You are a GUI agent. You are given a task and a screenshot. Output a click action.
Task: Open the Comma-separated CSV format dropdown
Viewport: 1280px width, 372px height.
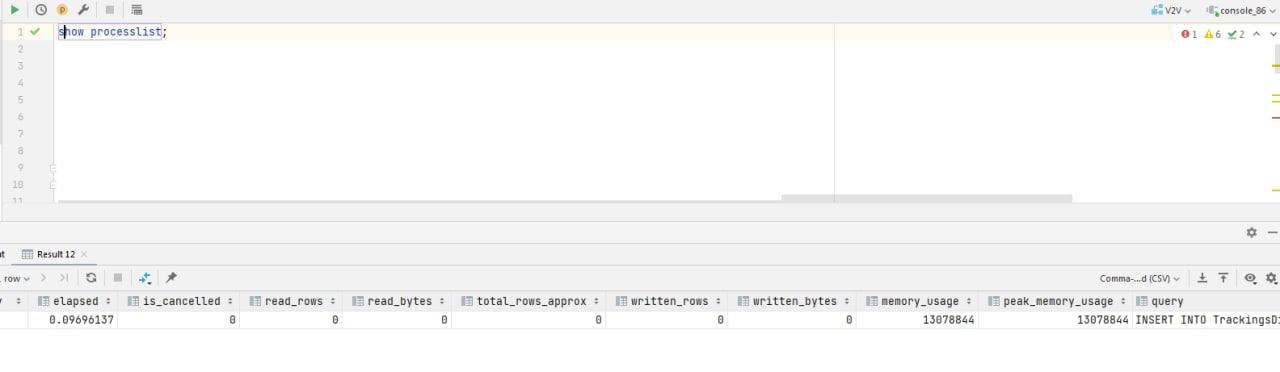point(1140,278)
